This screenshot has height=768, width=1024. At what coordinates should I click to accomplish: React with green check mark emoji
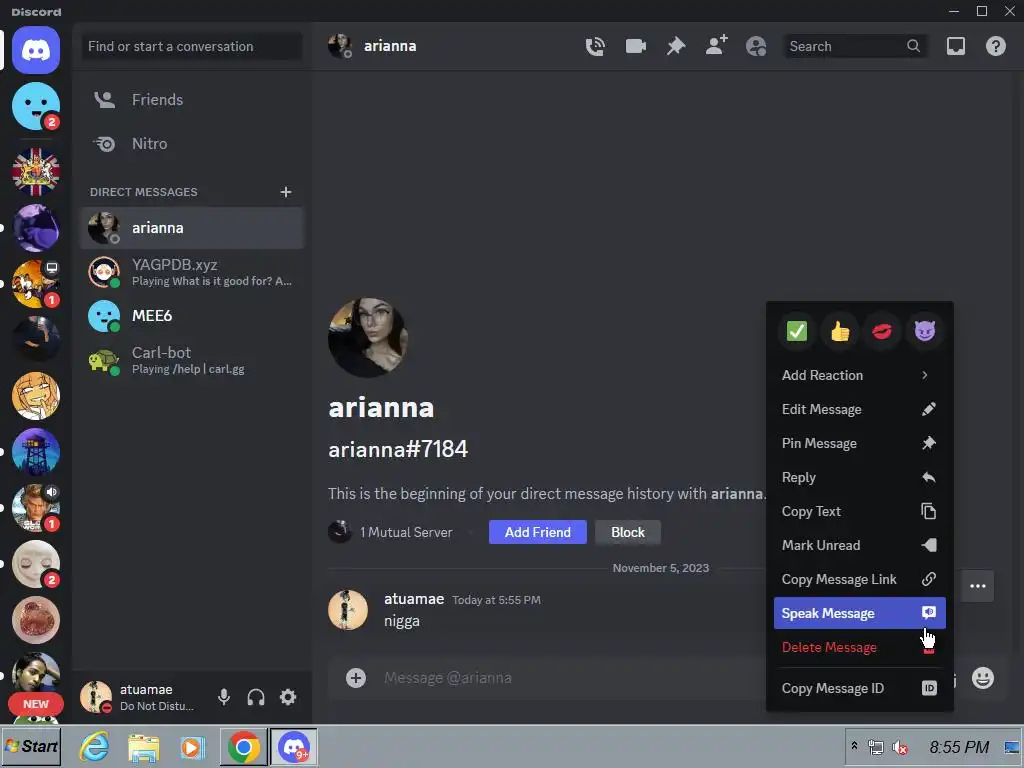(x=797, y=331)
